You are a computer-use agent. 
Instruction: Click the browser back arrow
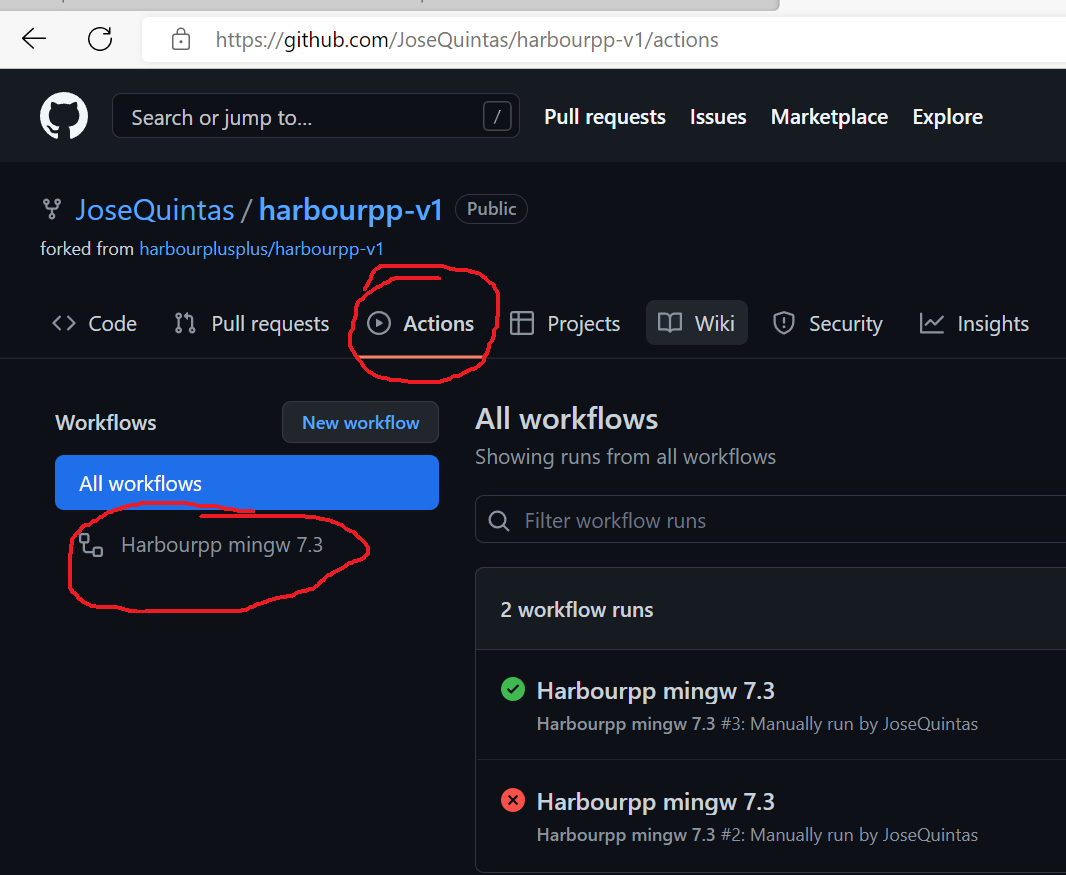(x=34, y=39)
